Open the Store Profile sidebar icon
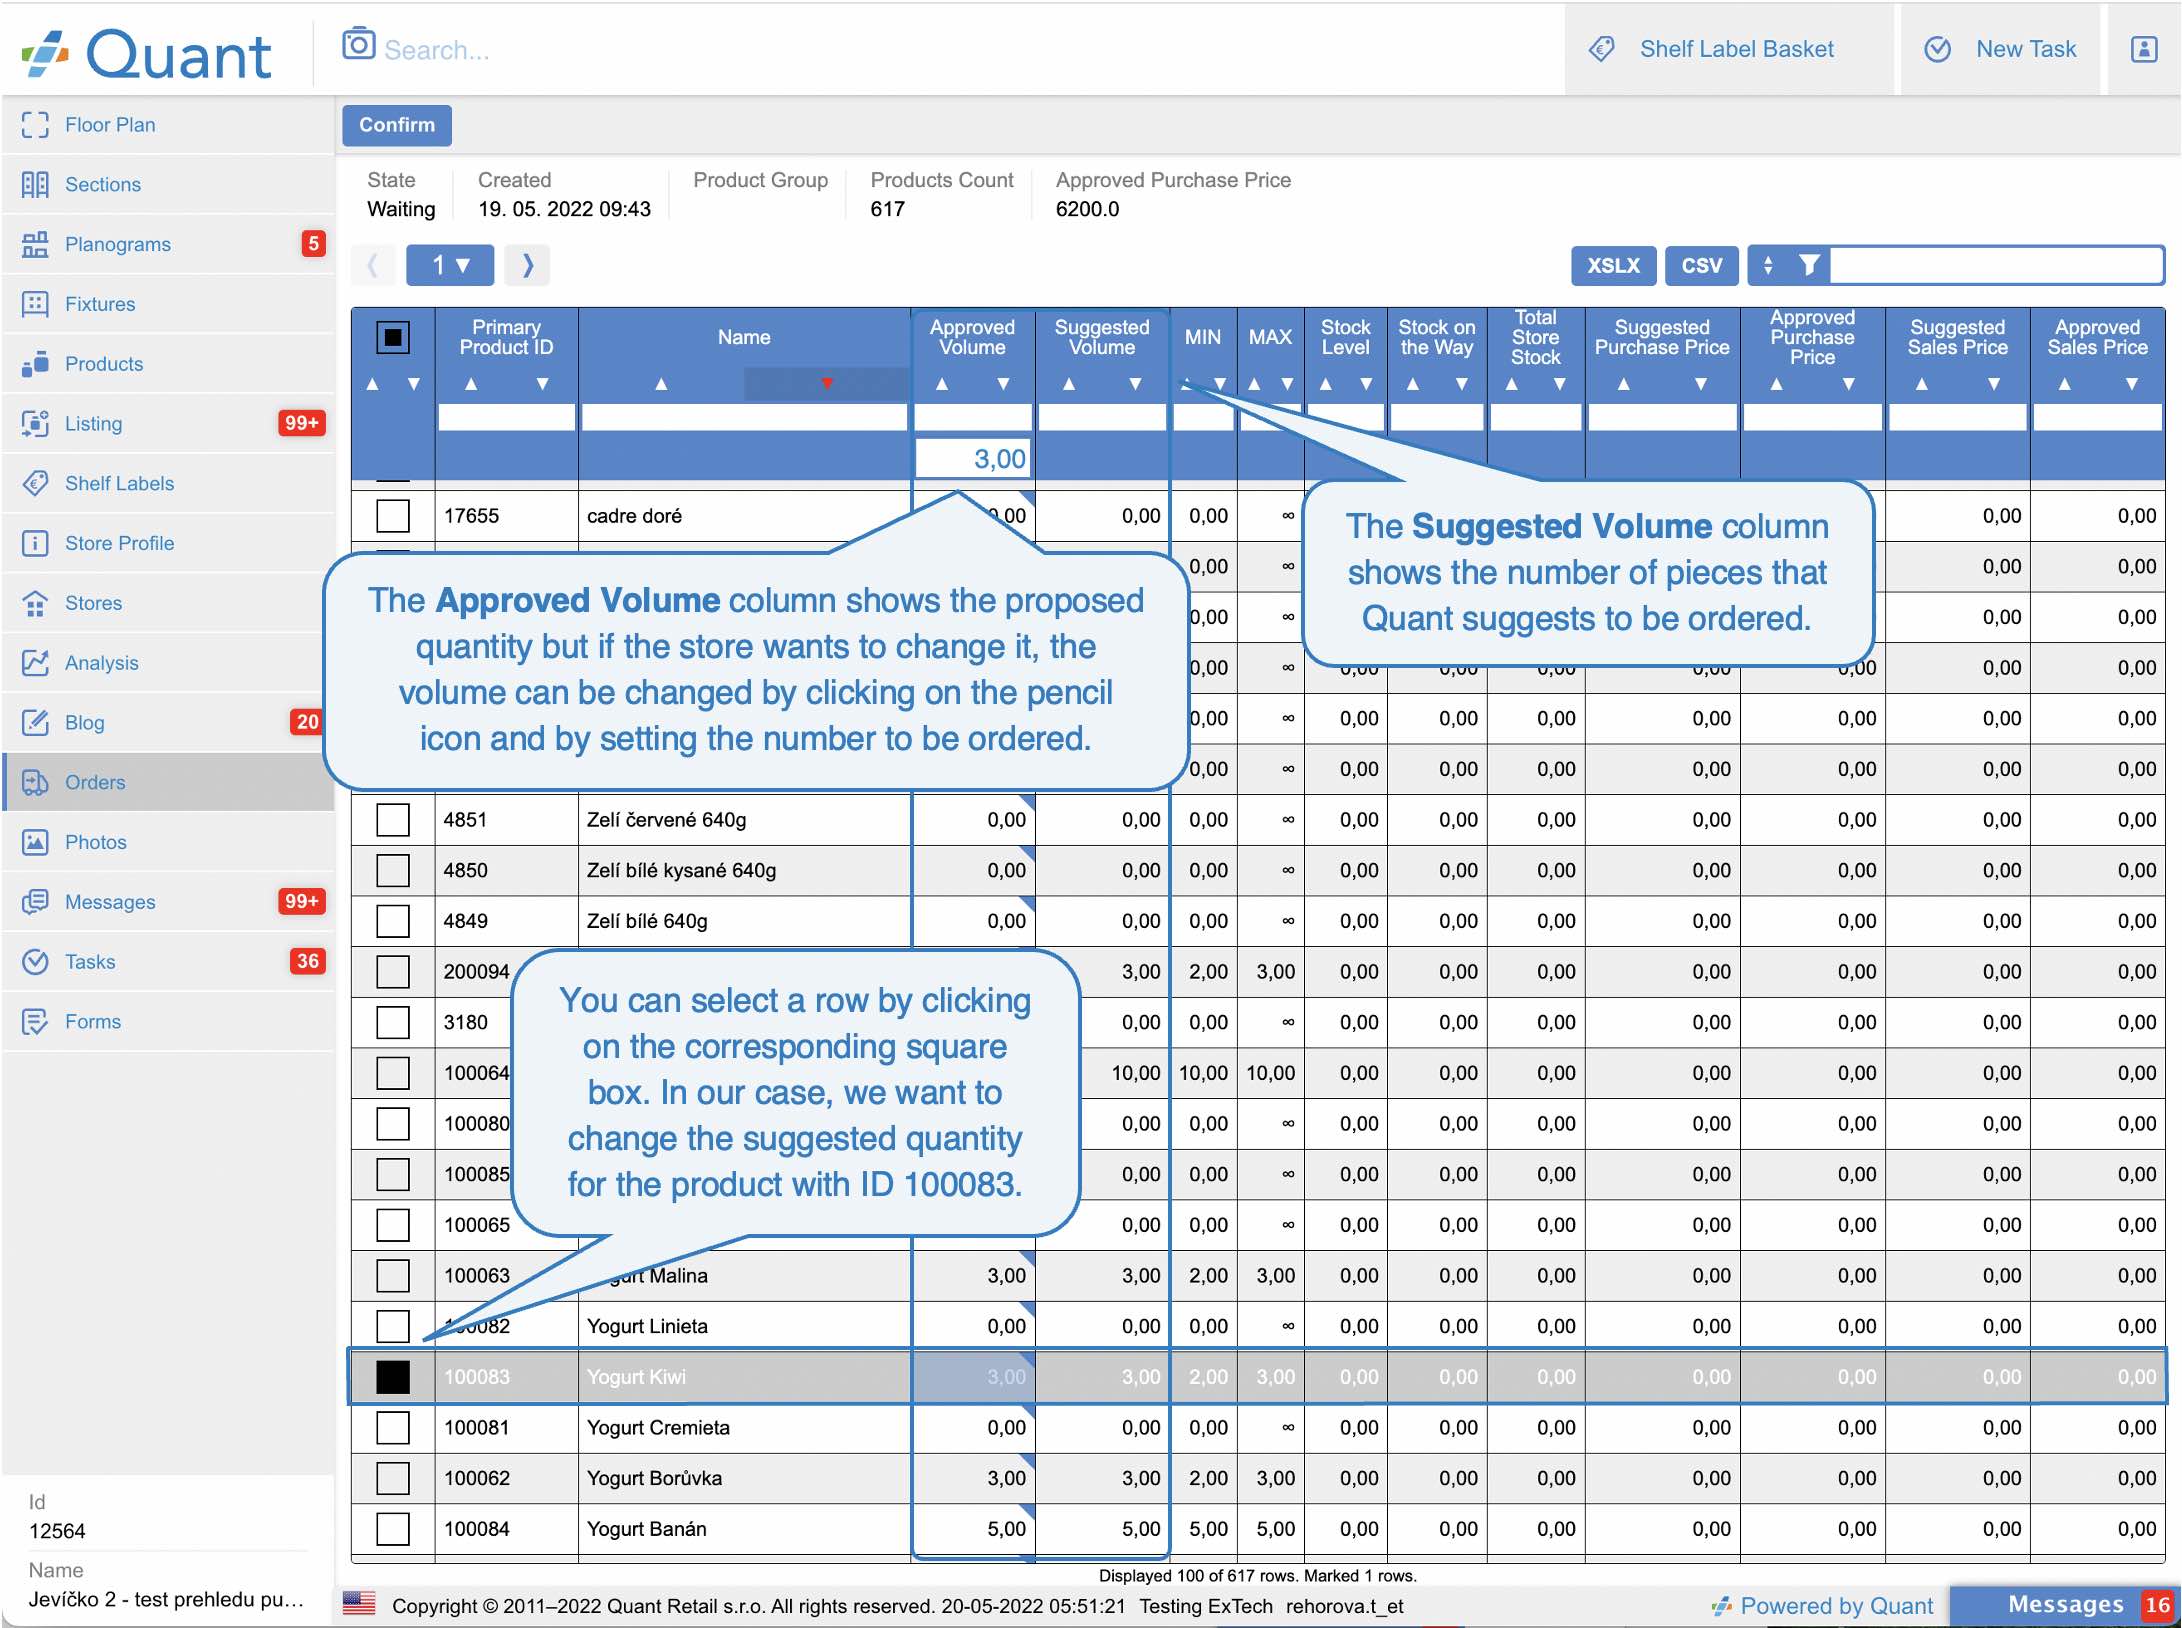2182x1628 pixels. click(35, 544)
